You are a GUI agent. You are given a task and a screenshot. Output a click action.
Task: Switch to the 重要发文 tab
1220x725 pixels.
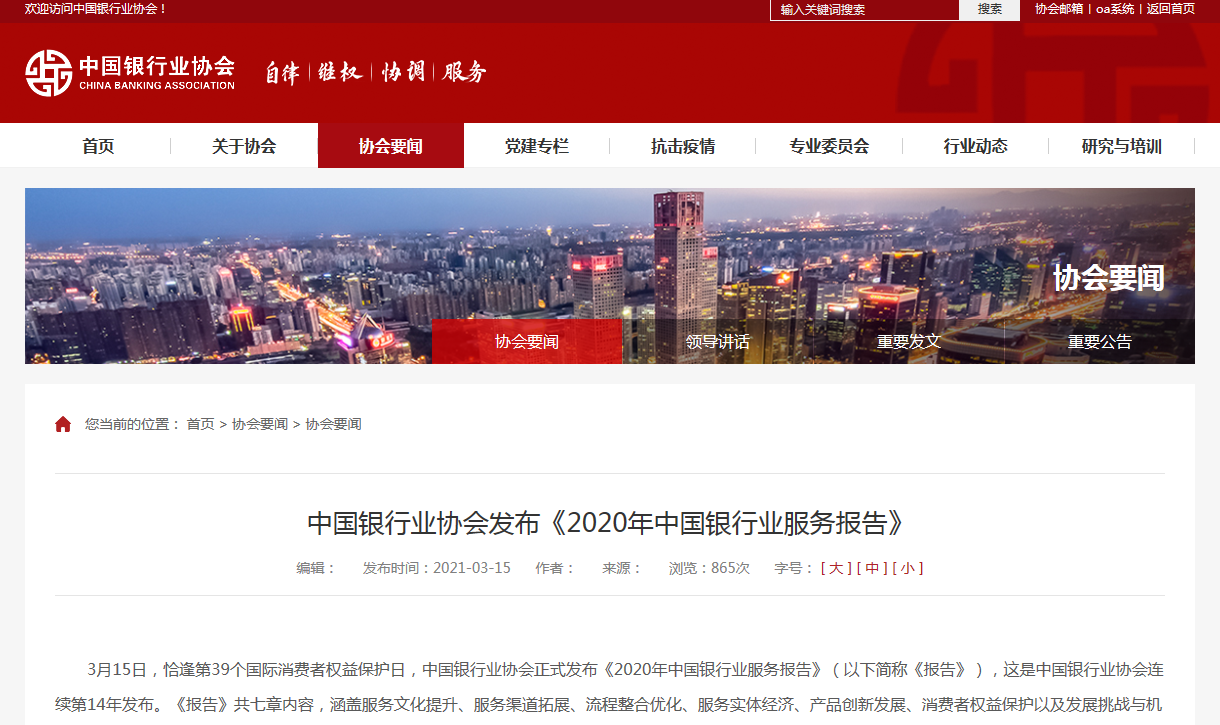click(909, 341)
